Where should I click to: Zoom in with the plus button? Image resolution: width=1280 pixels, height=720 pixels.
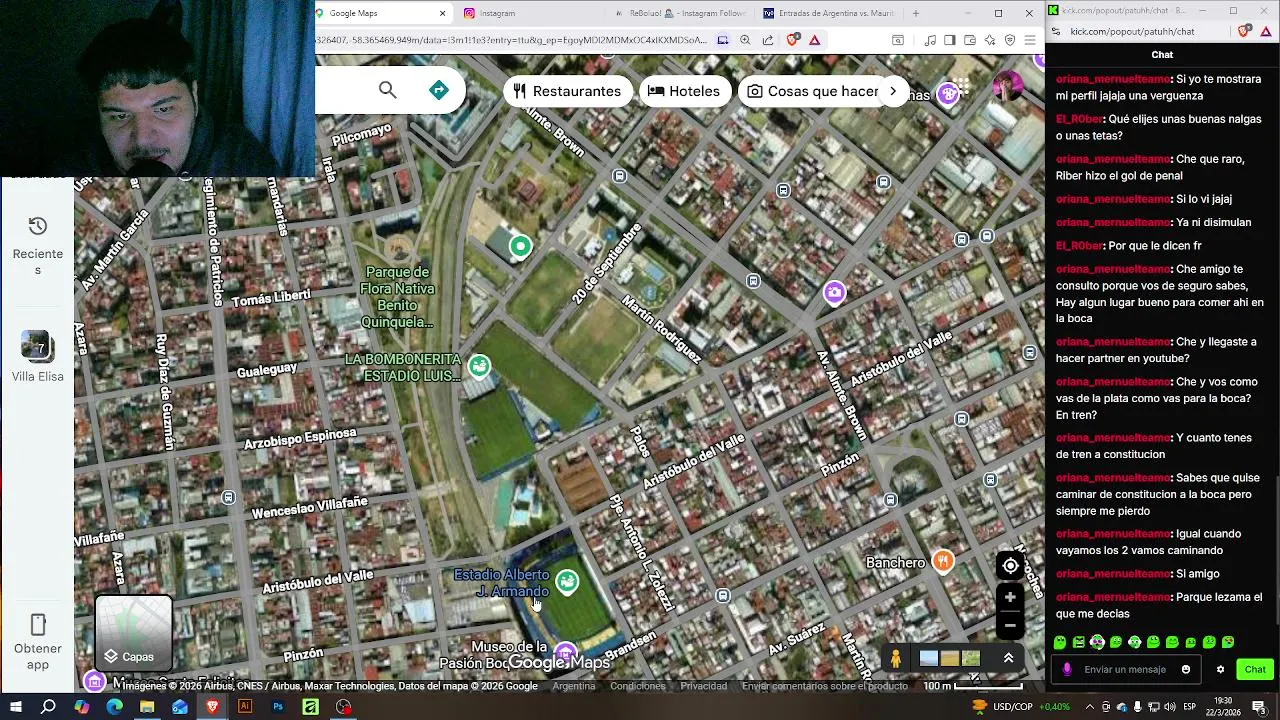pyautogui.click(x=1010, y=598)
